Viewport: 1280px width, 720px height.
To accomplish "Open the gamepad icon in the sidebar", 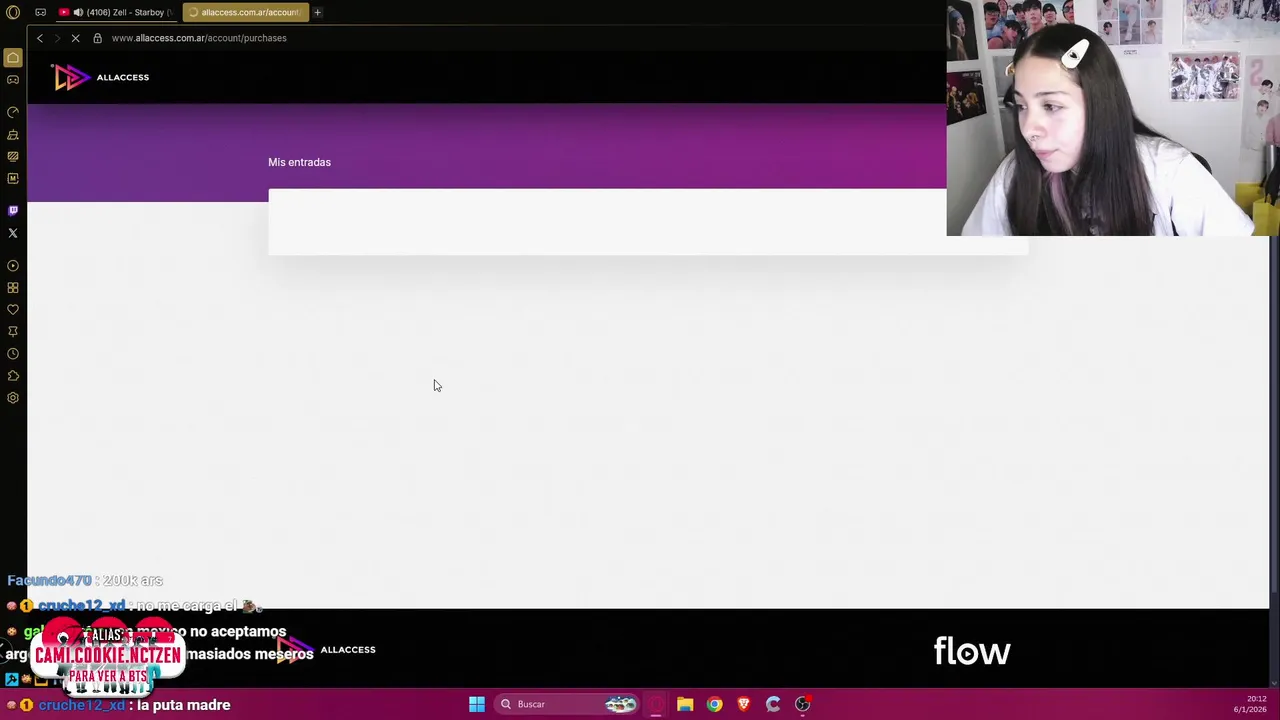I will click(x=13, y=80).
